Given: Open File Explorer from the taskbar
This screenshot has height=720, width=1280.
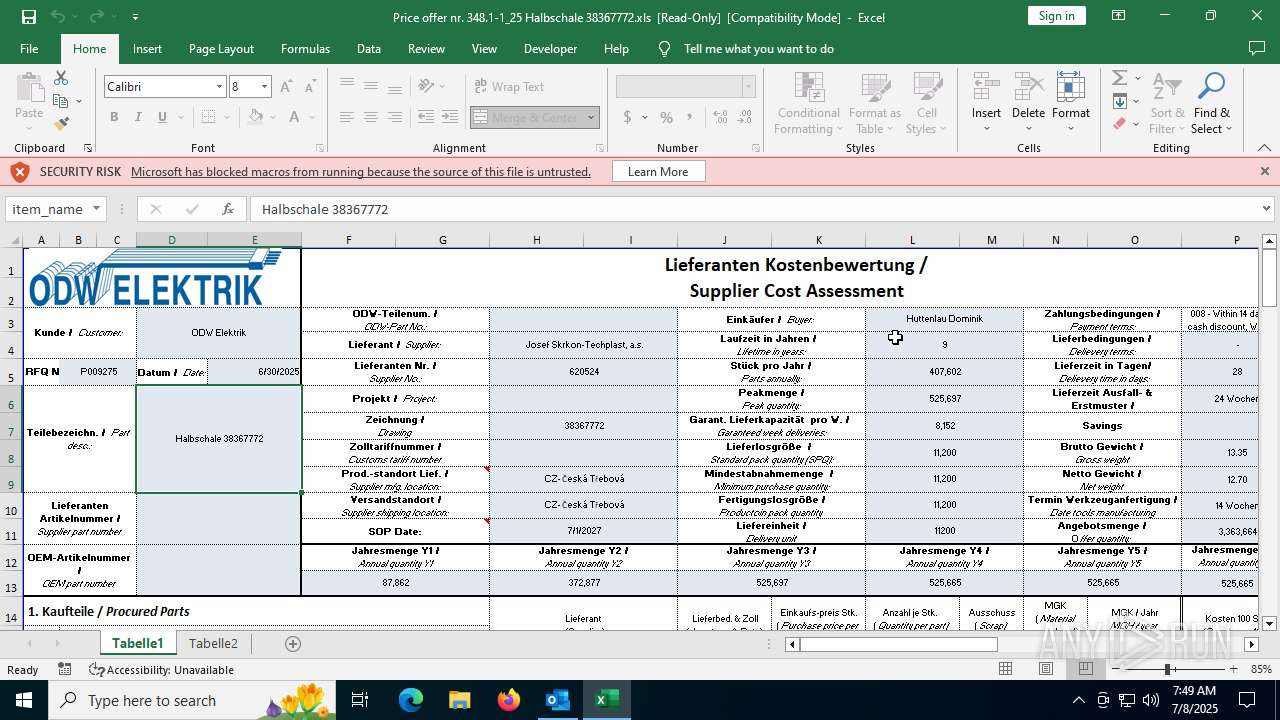Looking at the screenshot, I should pos(460,700).
